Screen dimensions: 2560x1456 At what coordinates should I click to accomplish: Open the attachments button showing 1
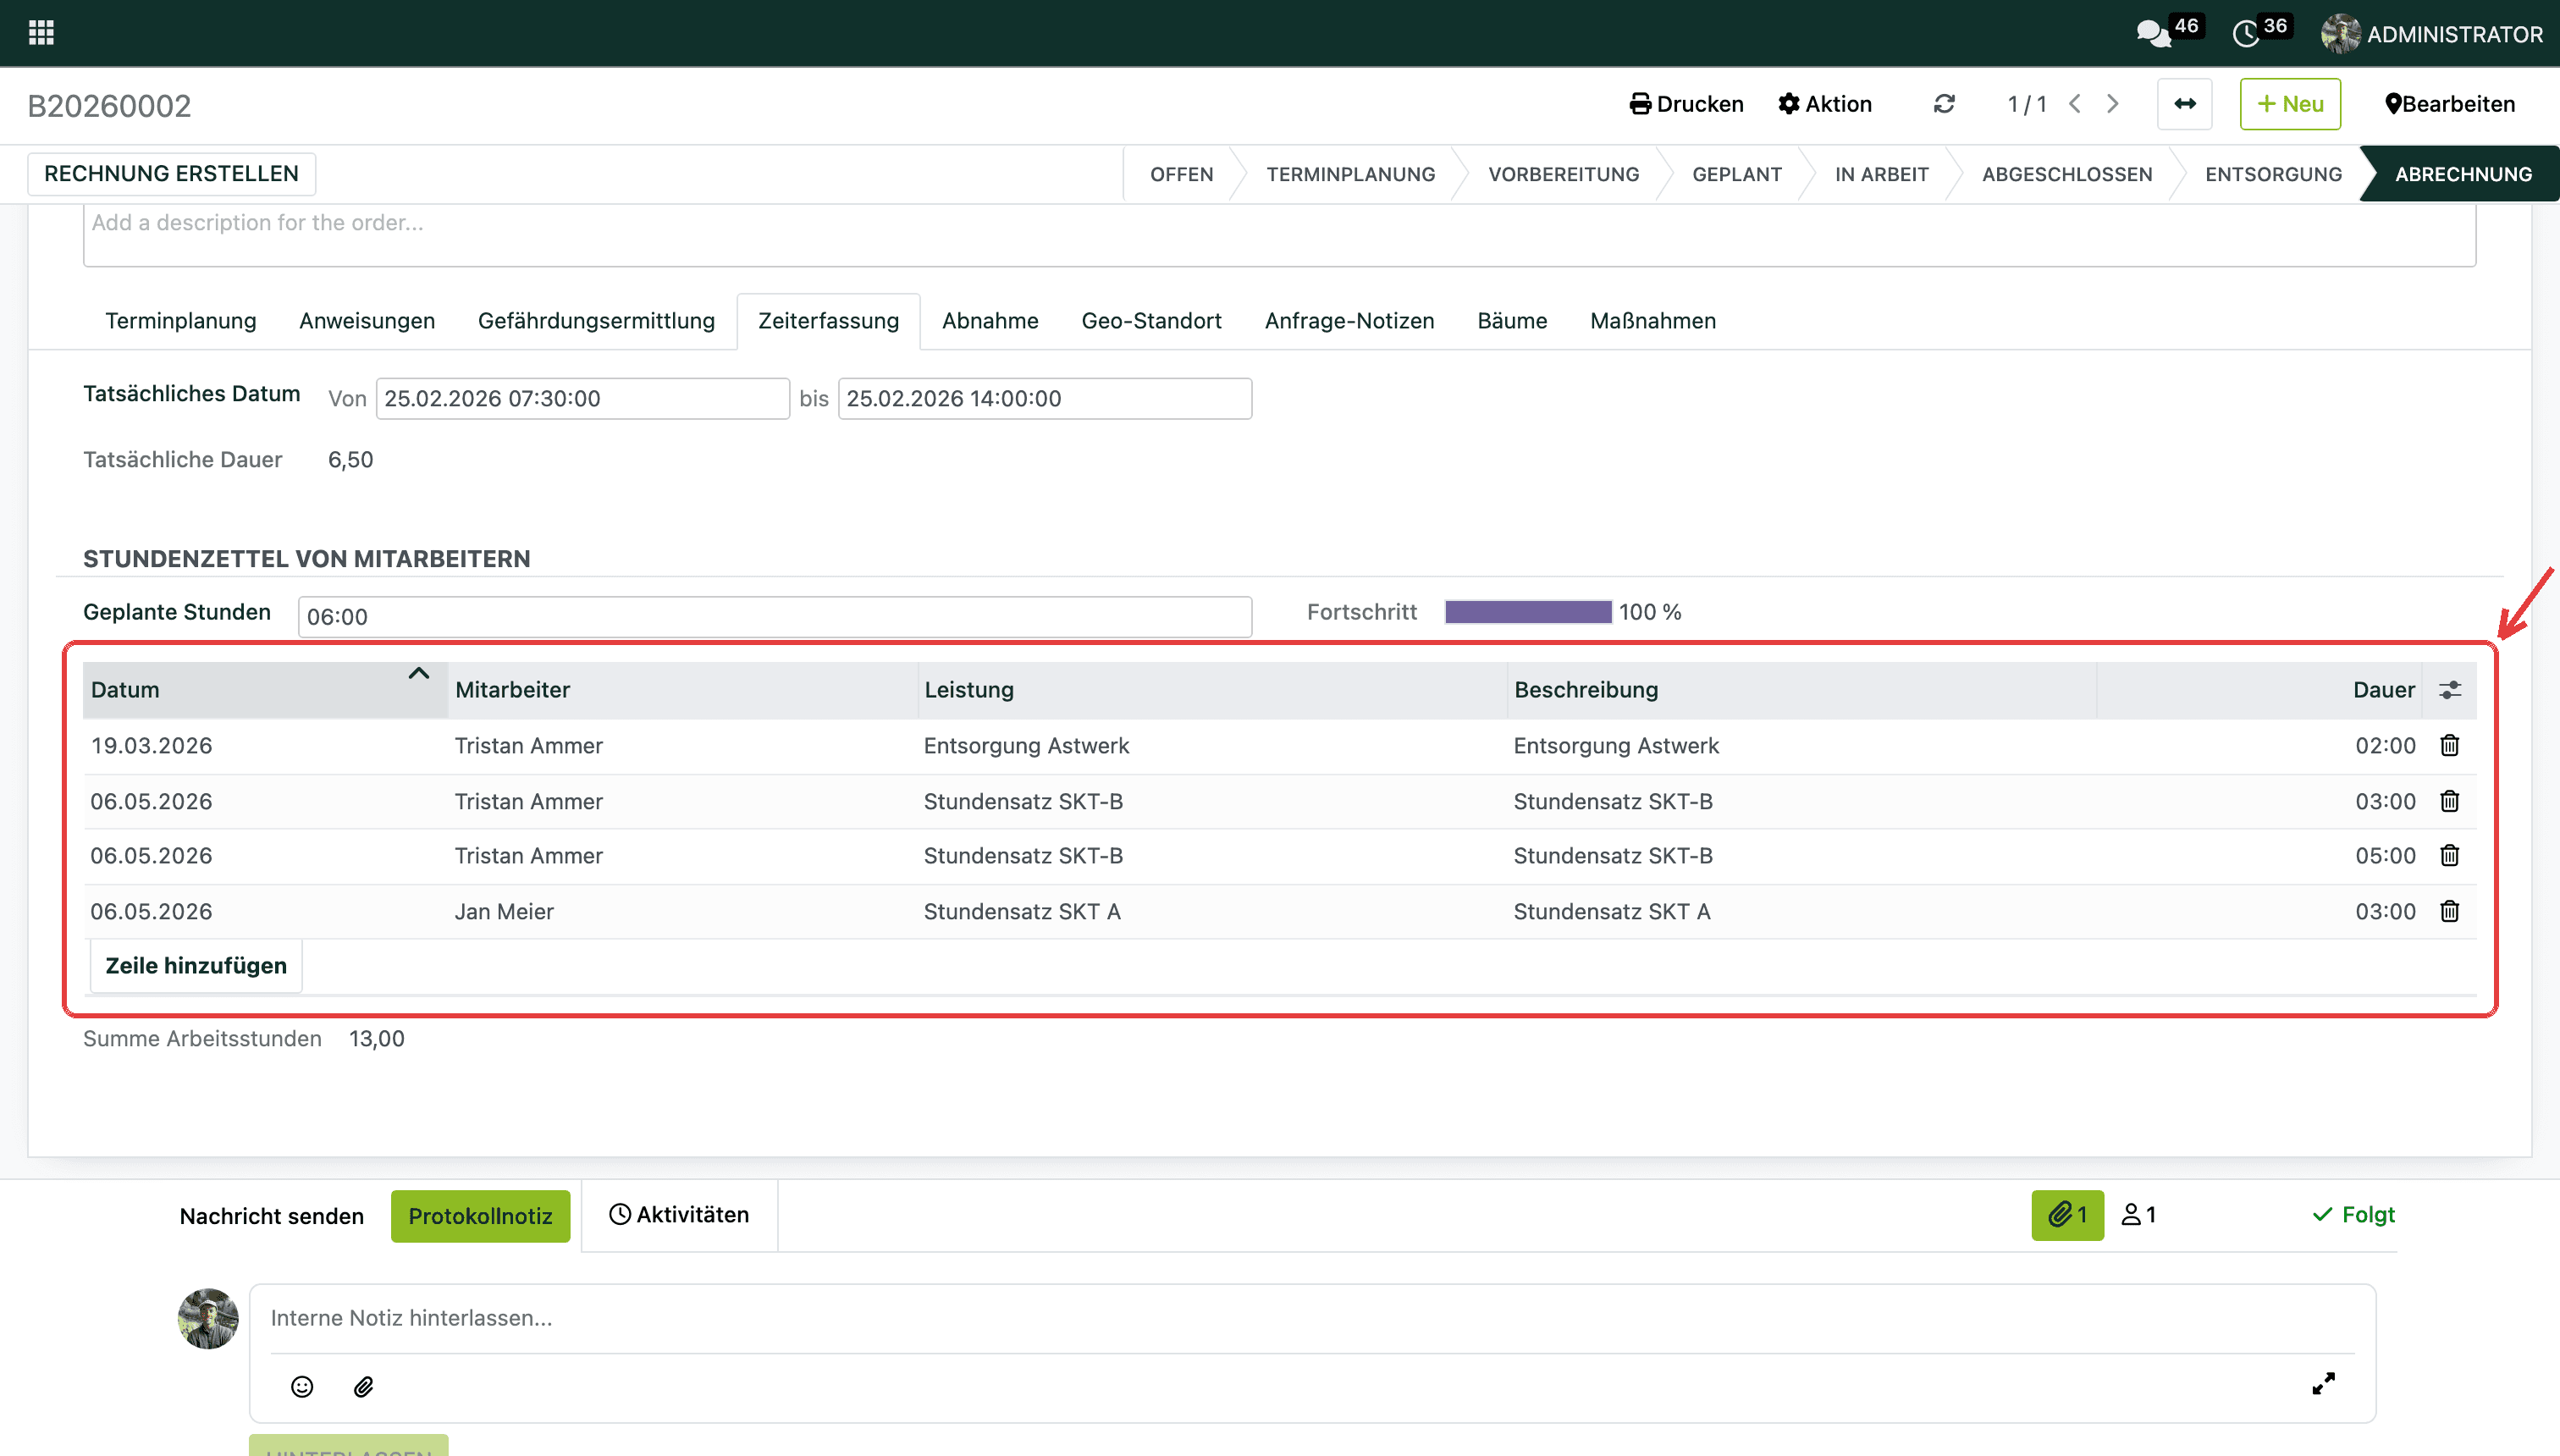pos(2068,1215)
